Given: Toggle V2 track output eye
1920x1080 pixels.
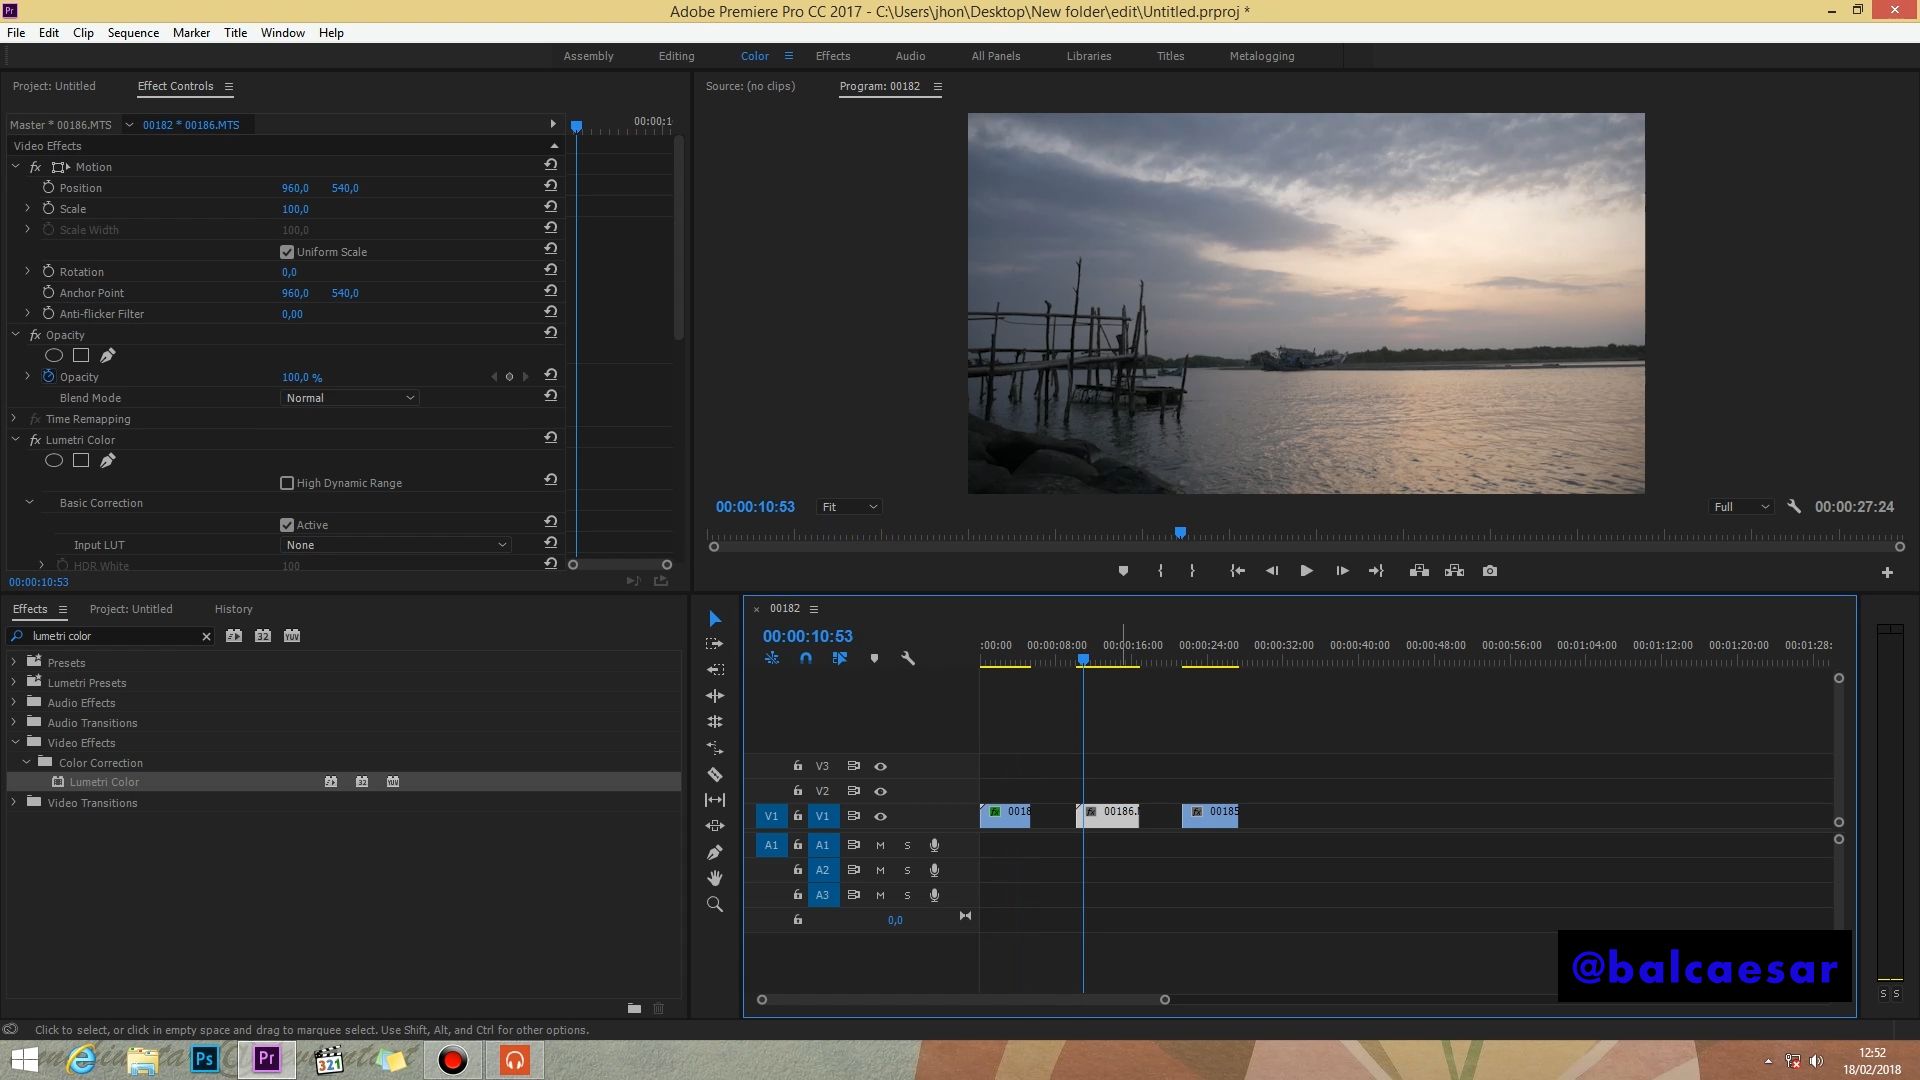Looking at the screenshot, I should pyautogui.click(x=881, y=791).
